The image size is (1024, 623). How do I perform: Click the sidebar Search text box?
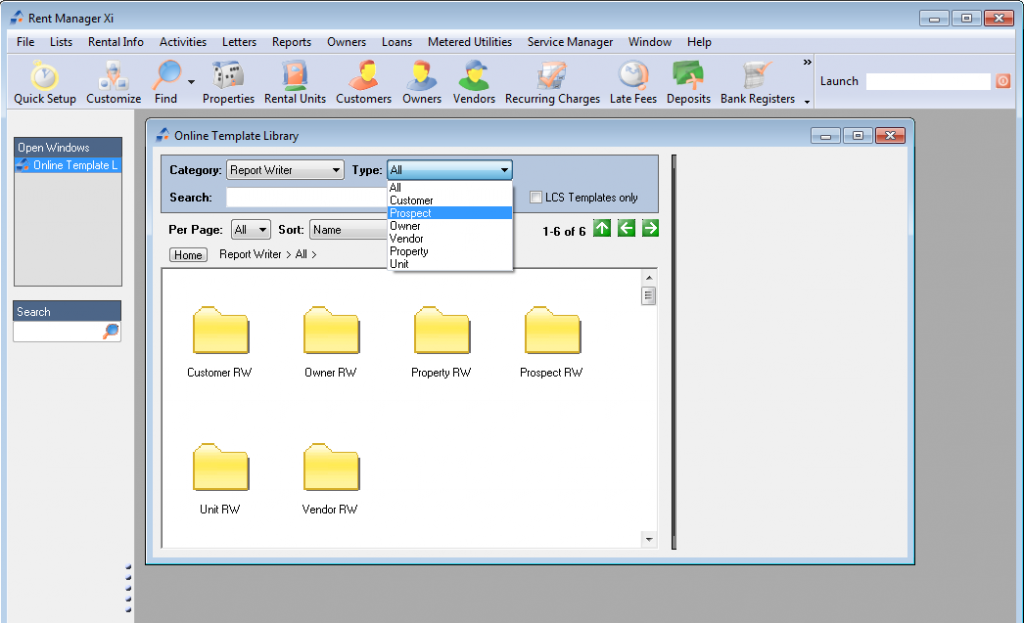tap(59, 331)
